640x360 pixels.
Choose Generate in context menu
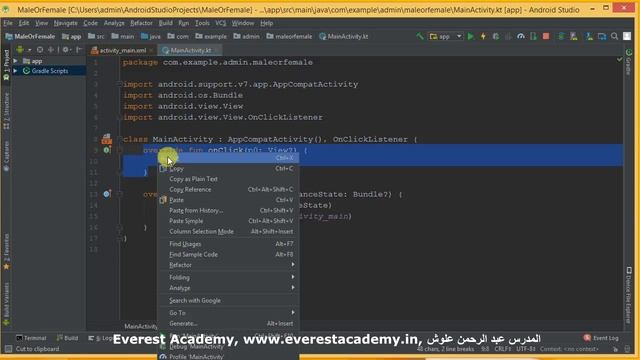228,323
